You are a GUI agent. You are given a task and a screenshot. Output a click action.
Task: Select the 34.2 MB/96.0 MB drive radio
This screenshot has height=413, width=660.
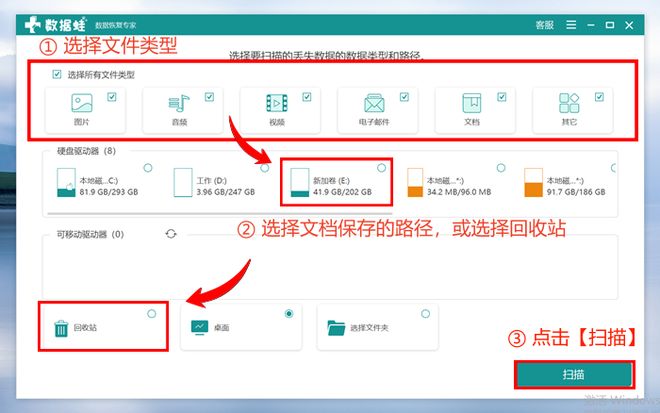click(501, 168)
